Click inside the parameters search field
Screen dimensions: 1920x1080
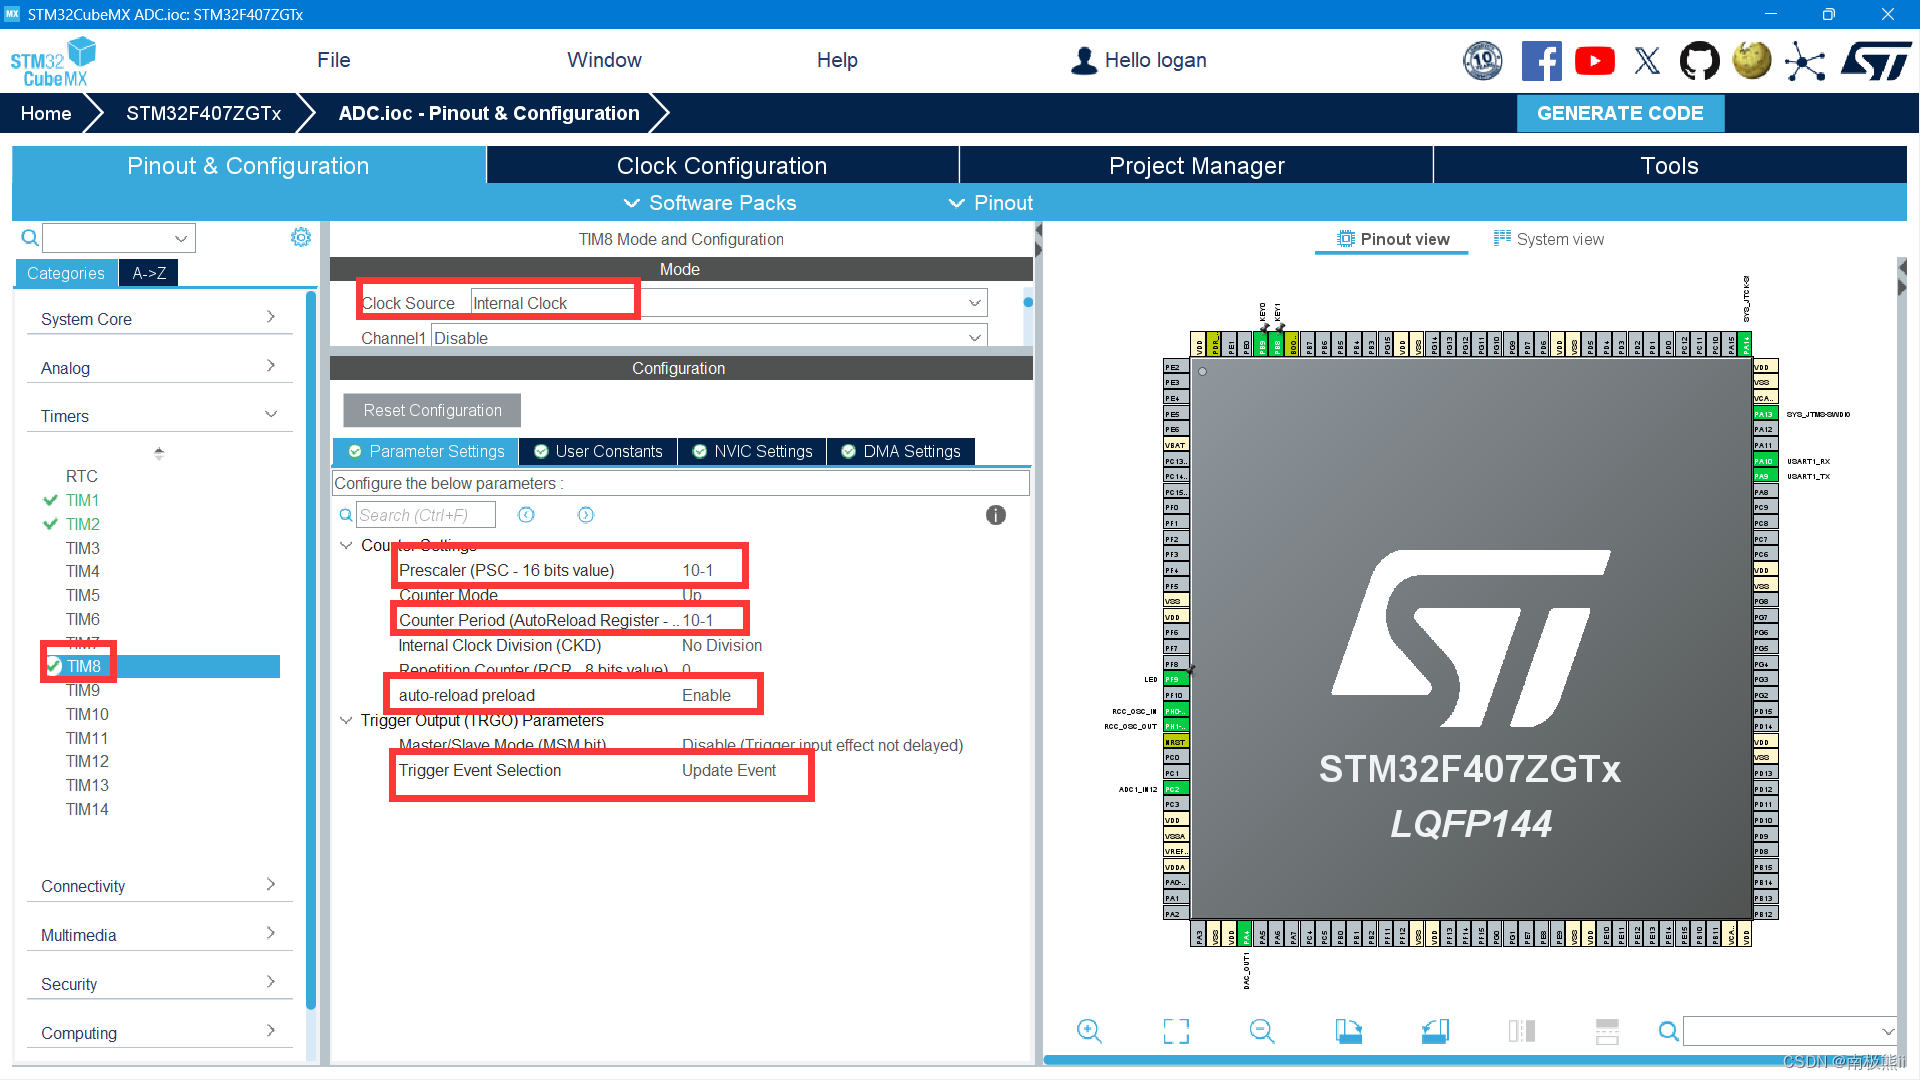click(425, 514)
